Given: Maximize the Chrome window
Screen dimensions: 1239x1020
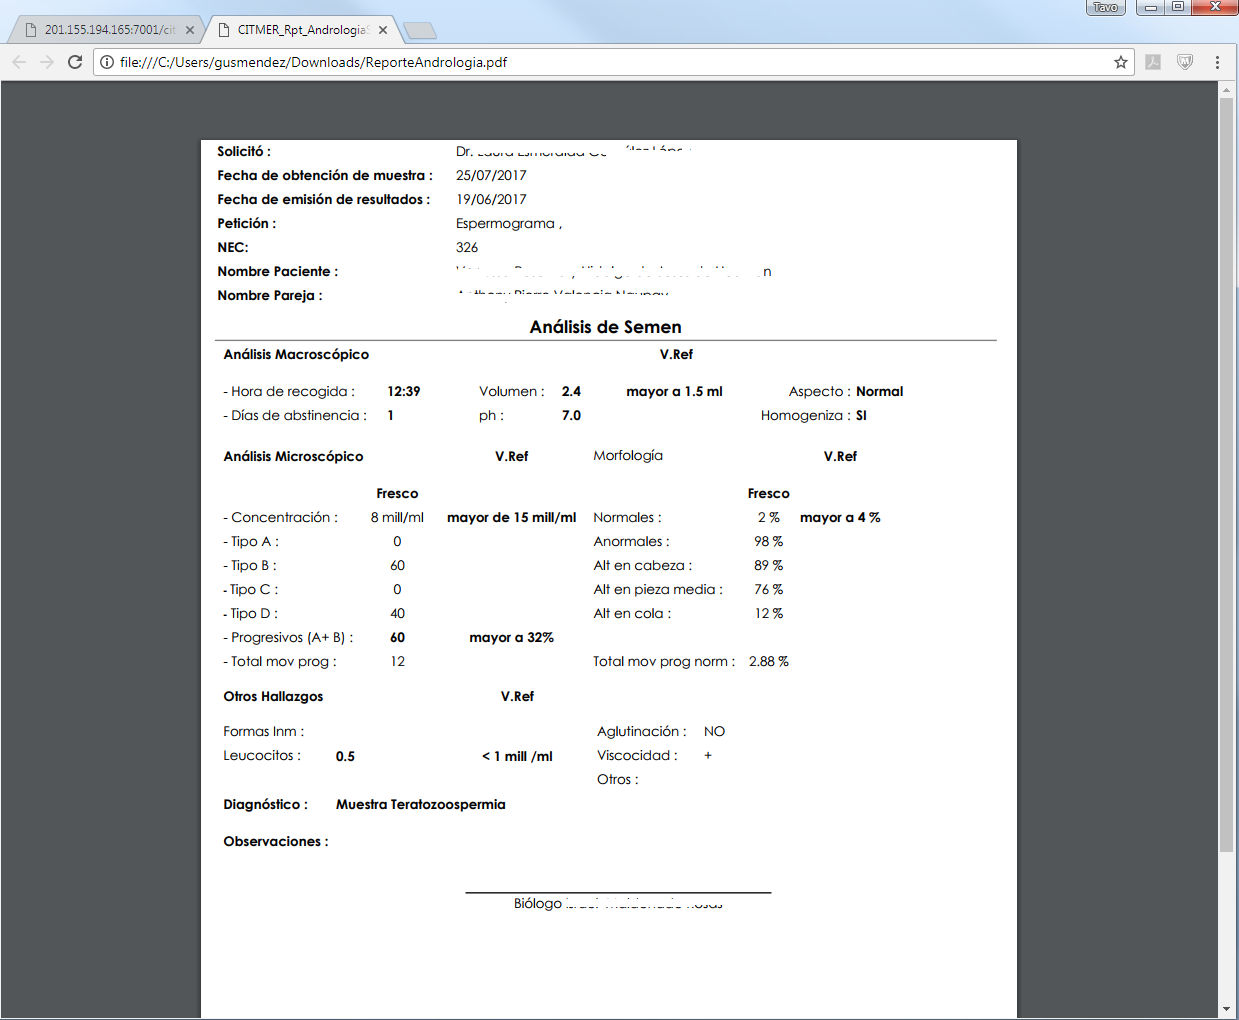Looking at the screenshot, I should coord(1178,7).
